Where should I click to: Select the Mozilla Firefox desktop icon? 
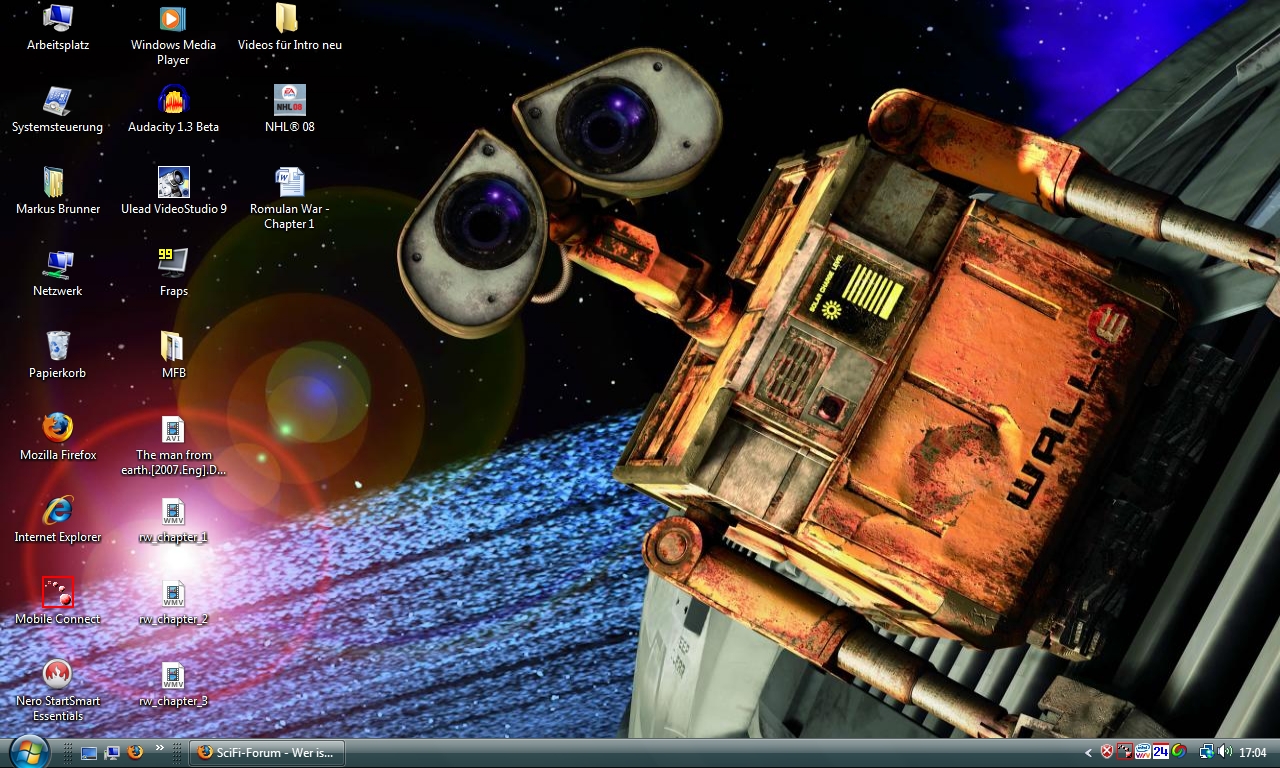coord(57,428)
